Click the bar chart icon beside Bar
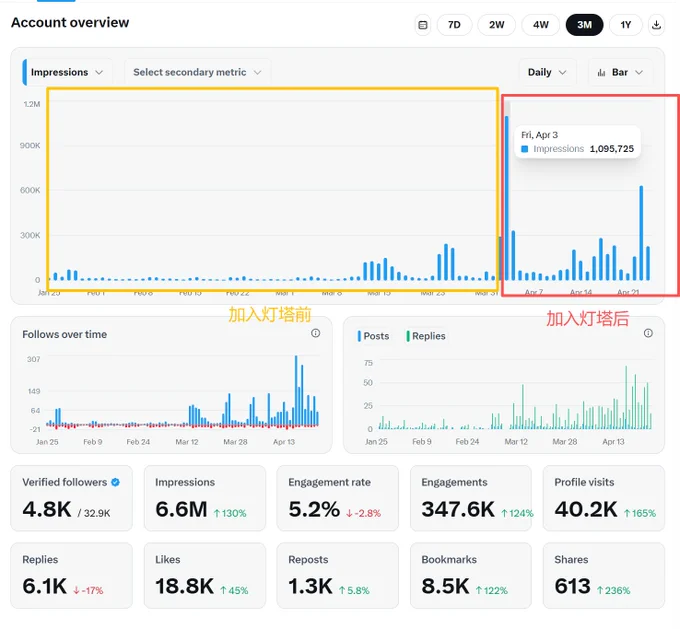Viewport: 680px width, 629px height. [x=601, y=72]
